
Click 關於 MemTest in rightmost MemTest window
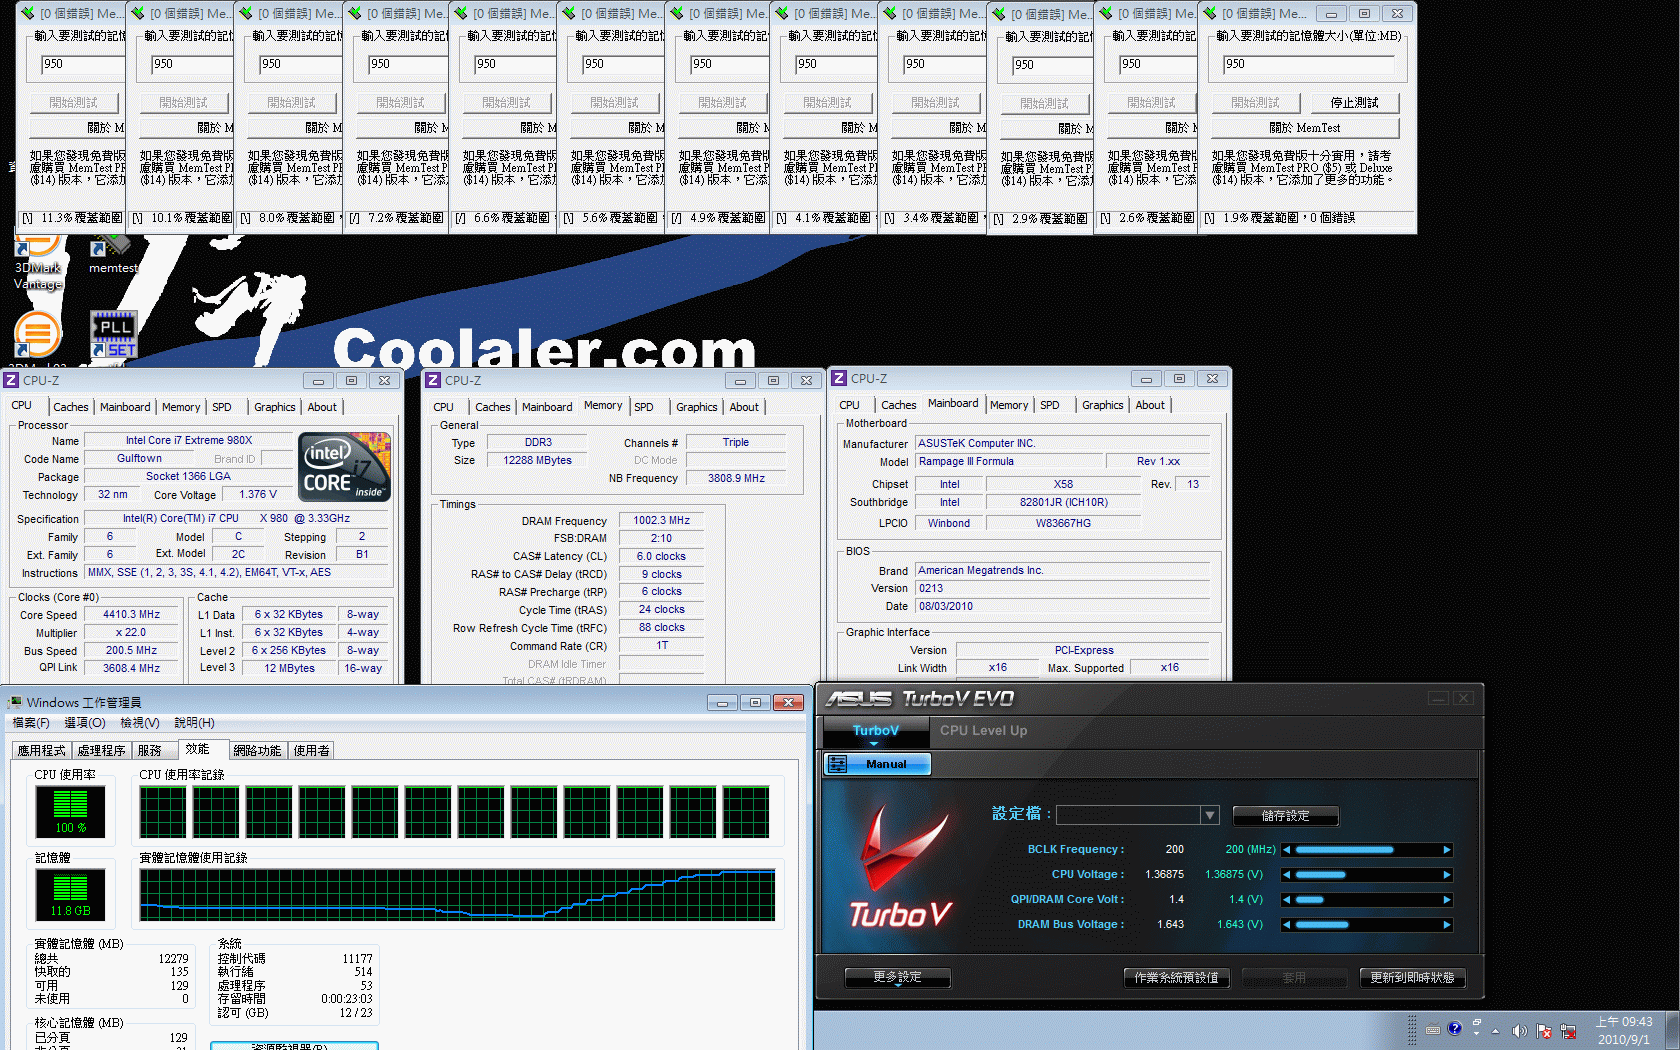click(1305, 128)
